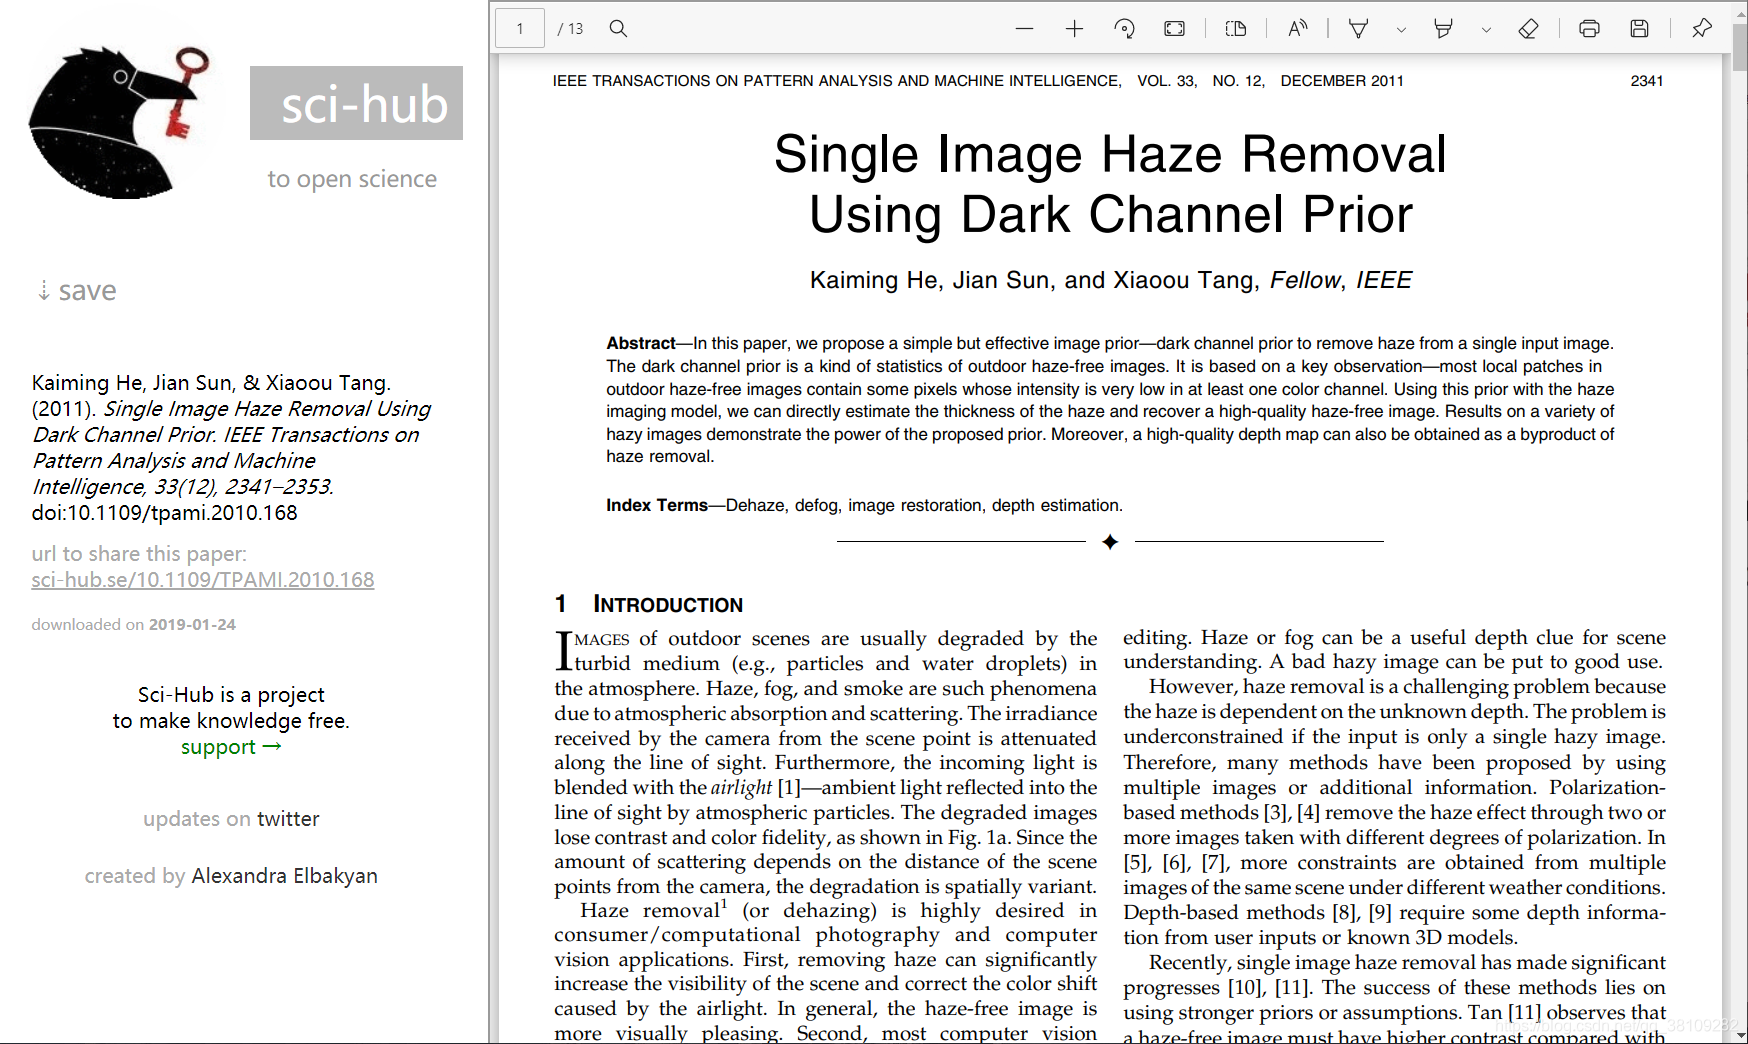Click the green support link
This screenshot has height=1044, width=1748.
coord(231,747)
